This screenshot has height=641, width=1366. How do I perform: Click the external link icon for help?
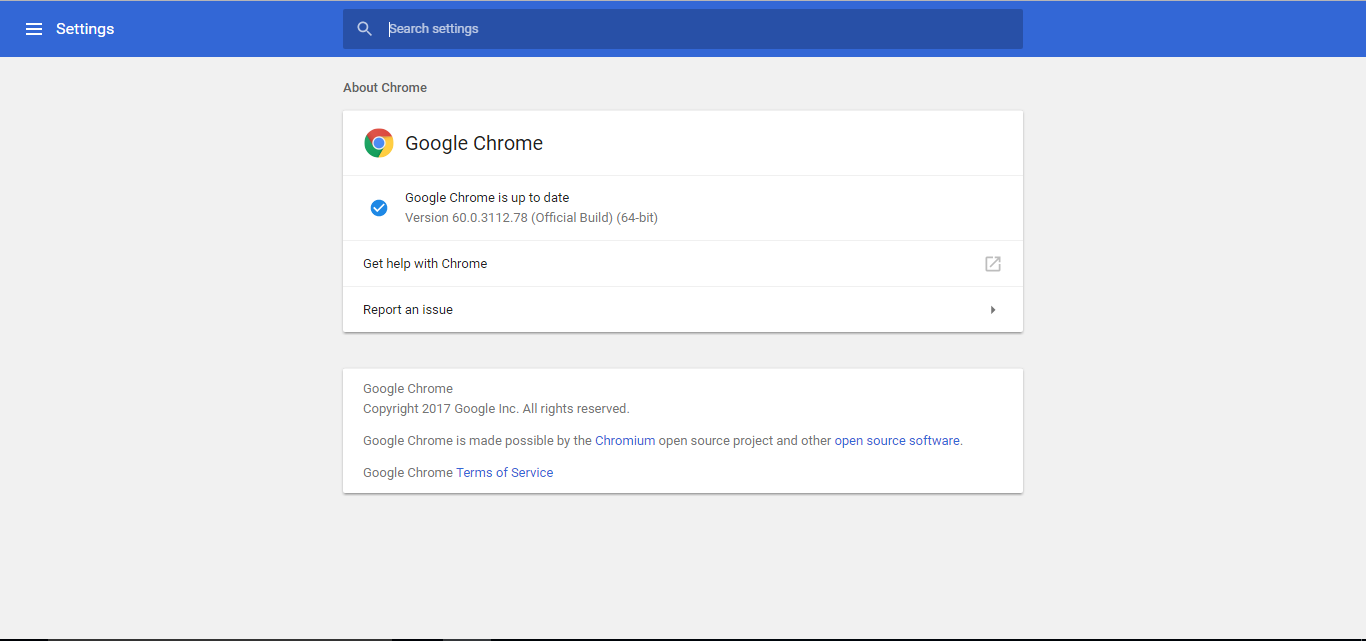click(x=993, y=264)
